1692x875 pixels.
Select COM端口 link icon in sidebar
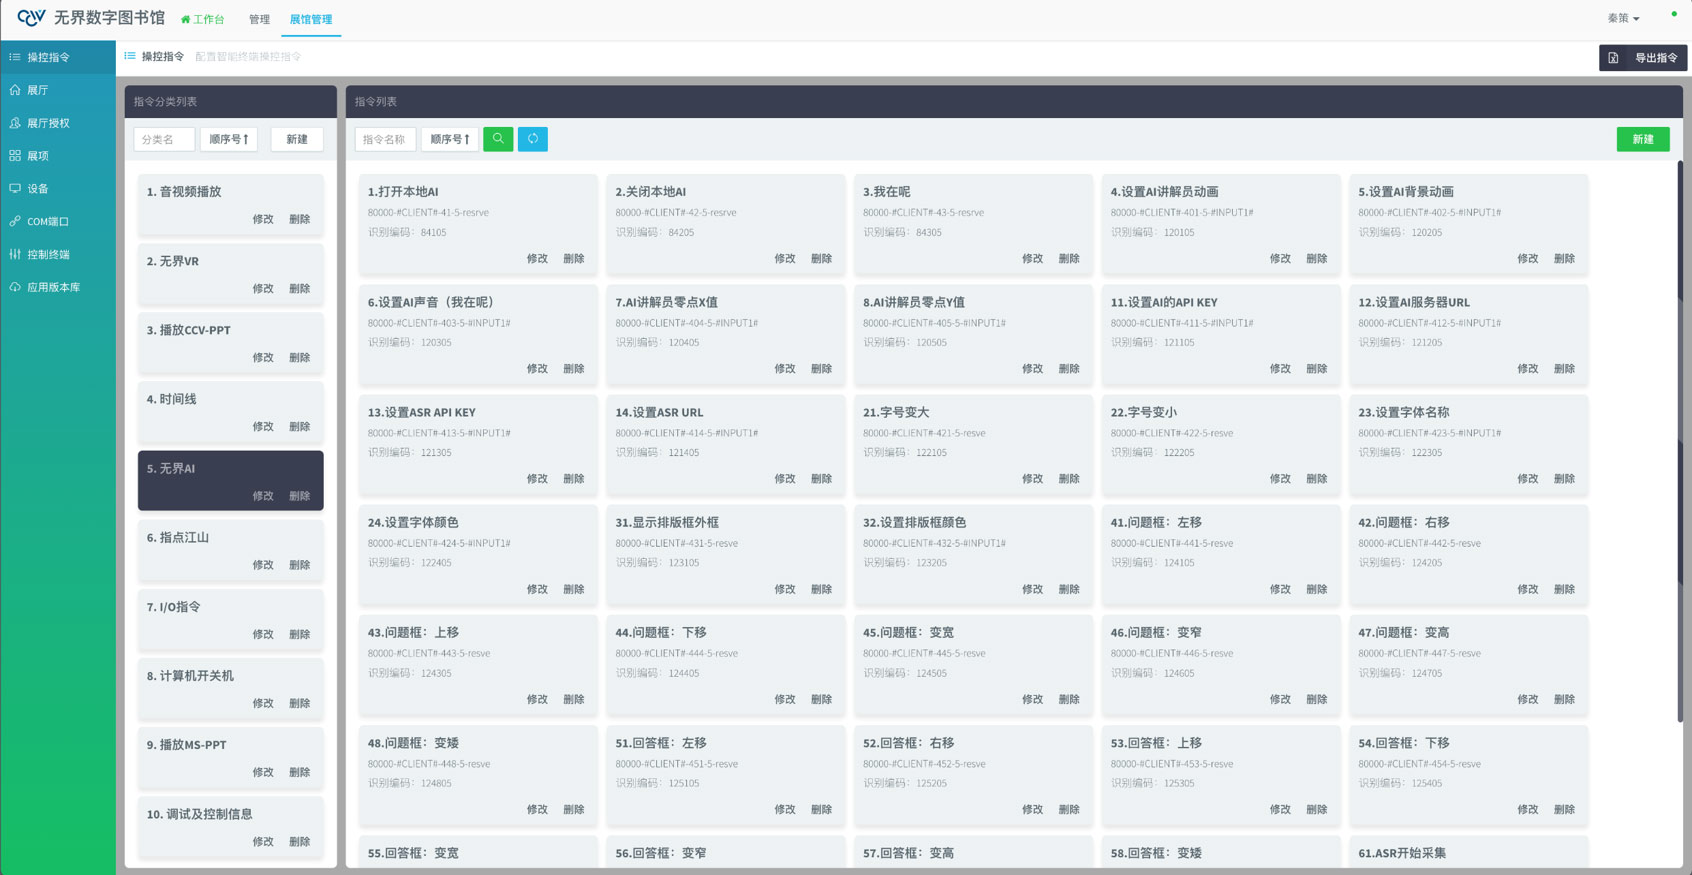coord(15,221)
